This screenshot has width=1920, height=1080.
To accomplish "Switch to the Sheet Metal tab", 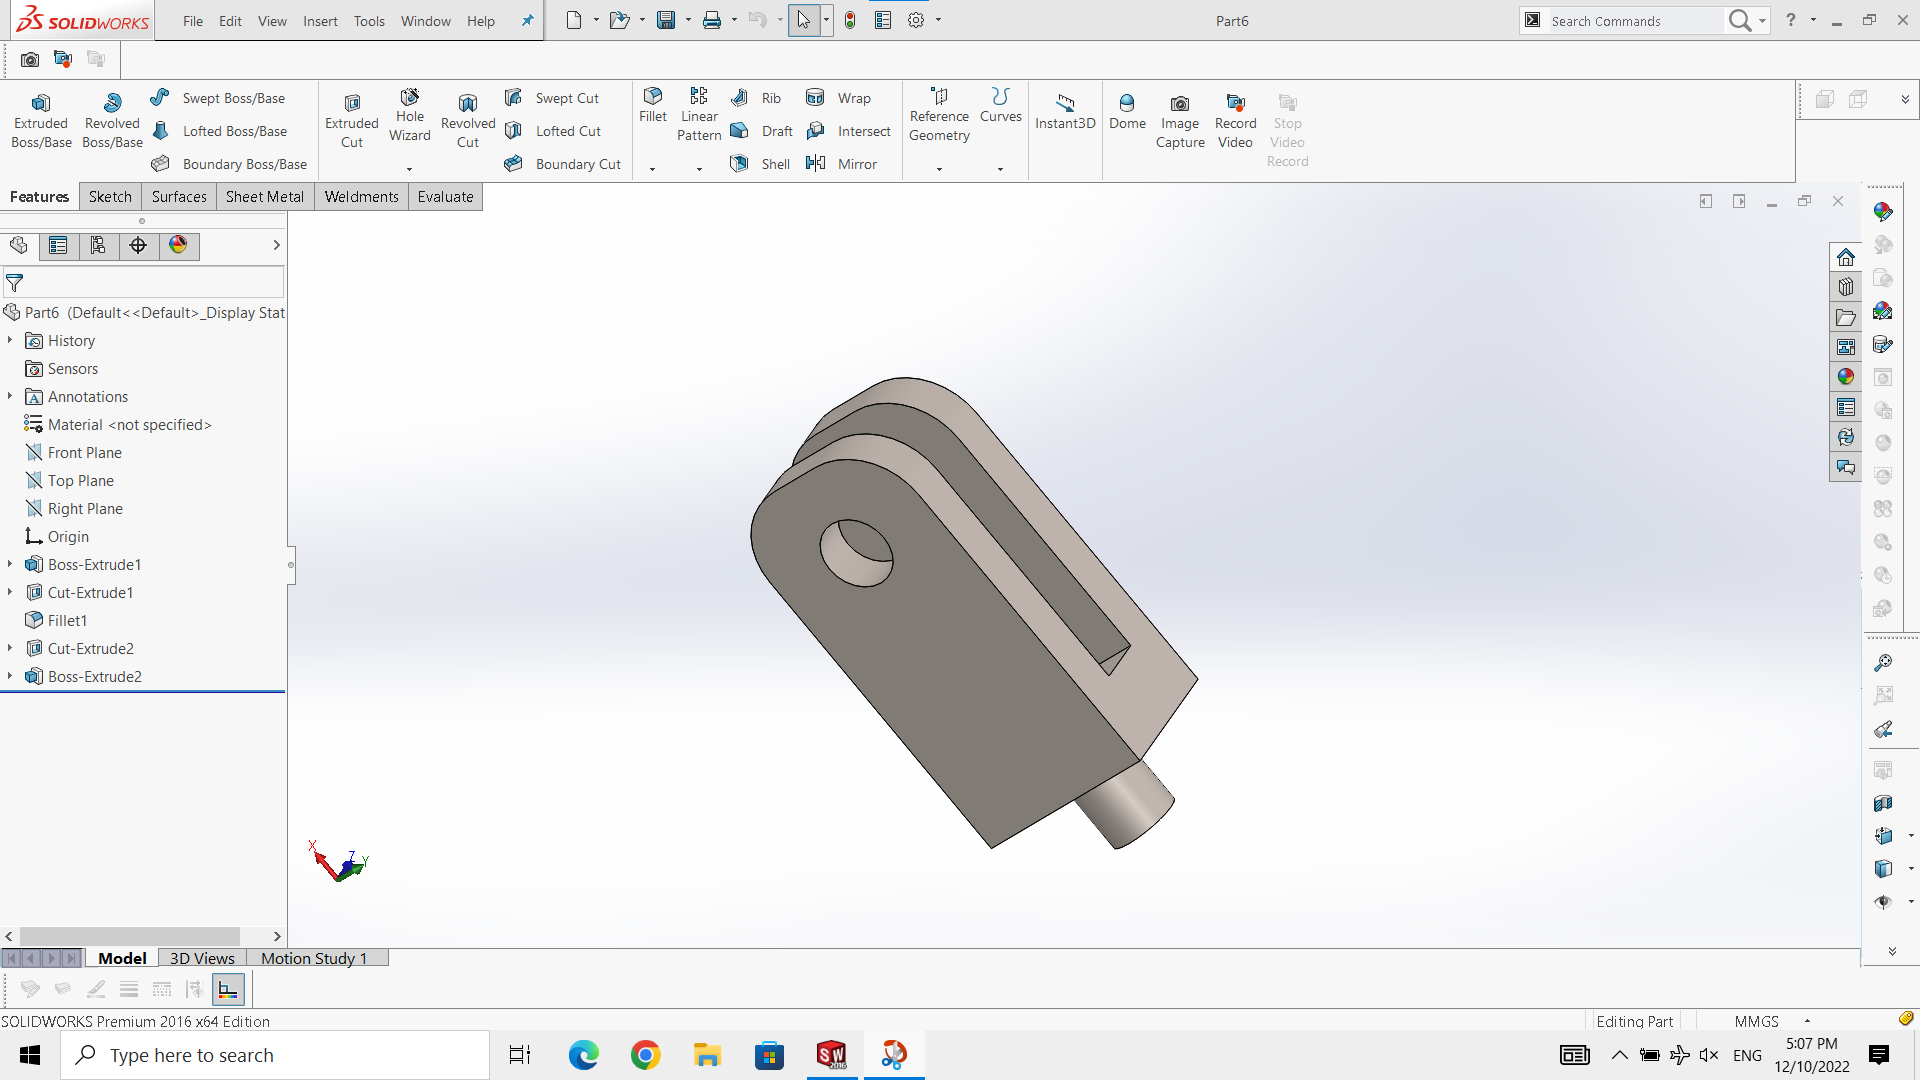I will [264, 197].
